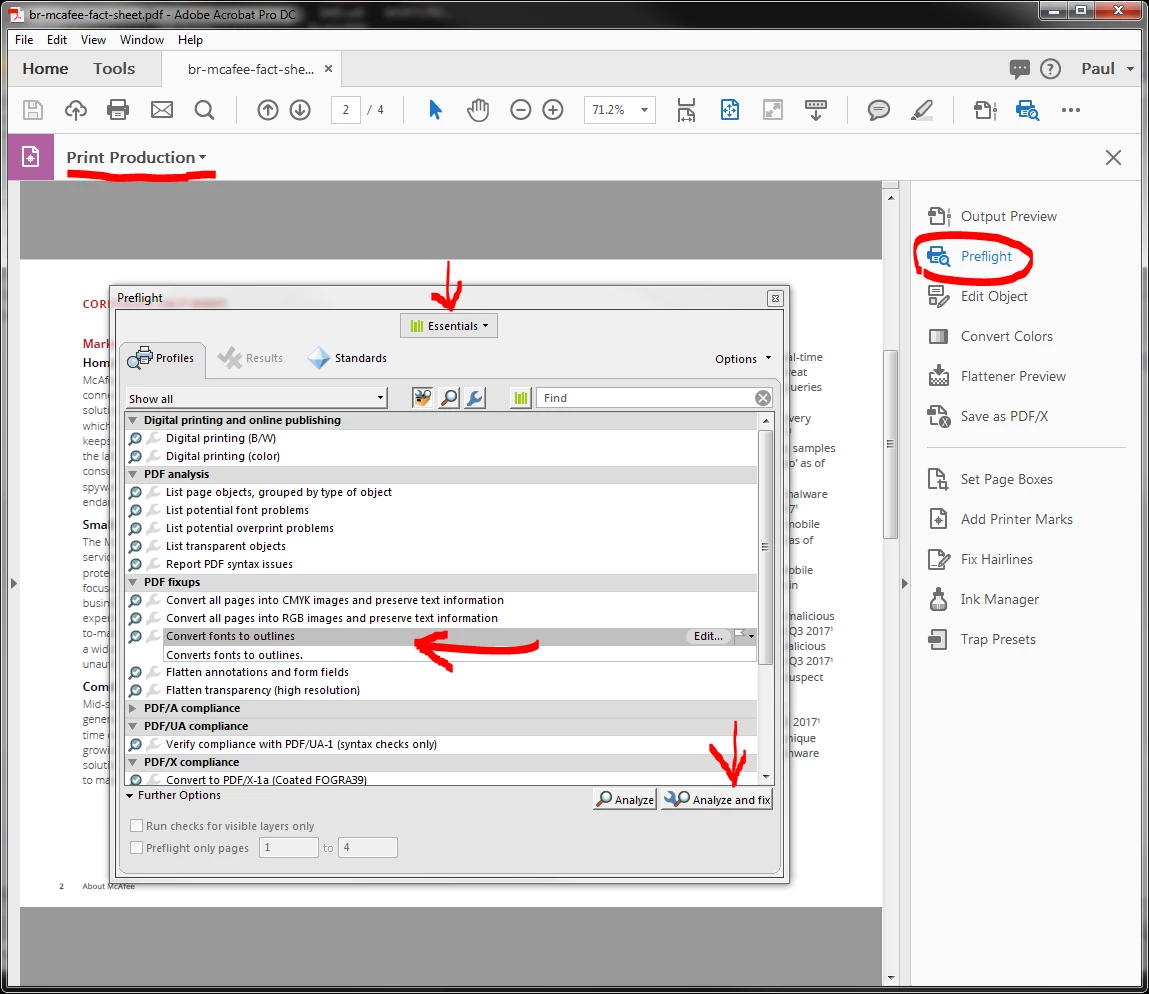Open the File menu

24,40
